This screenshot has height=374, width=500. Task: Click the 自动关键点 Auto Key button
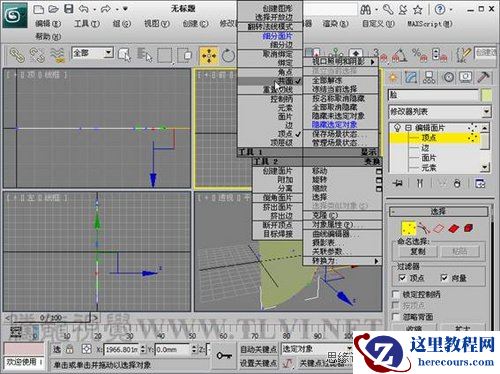(x=259, y=349)
